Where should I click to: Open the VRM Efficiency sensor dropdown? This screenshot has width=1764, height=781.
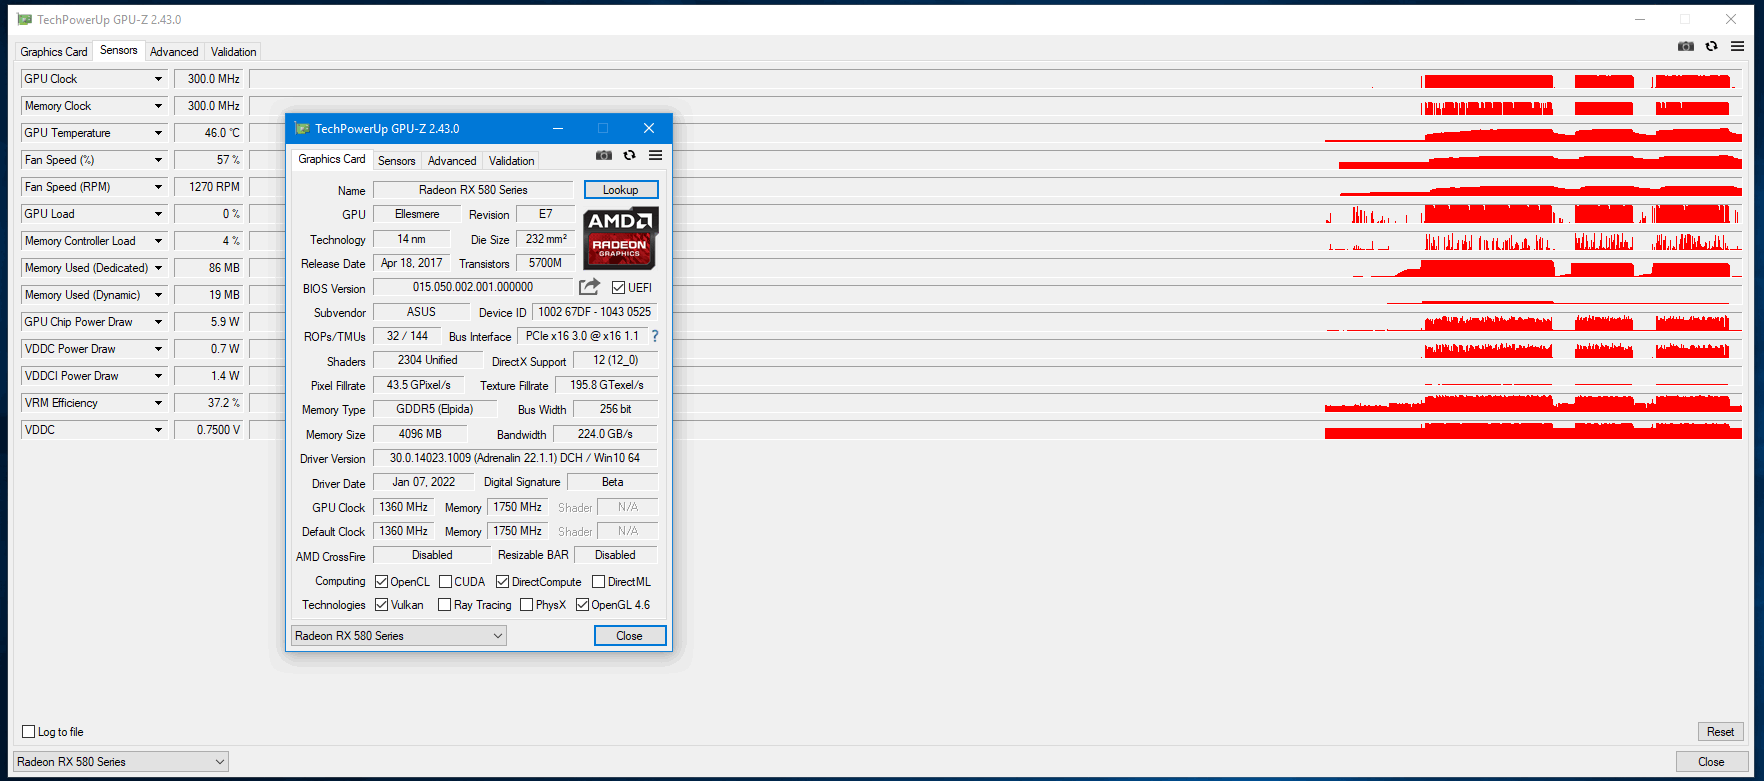(158, 403)
